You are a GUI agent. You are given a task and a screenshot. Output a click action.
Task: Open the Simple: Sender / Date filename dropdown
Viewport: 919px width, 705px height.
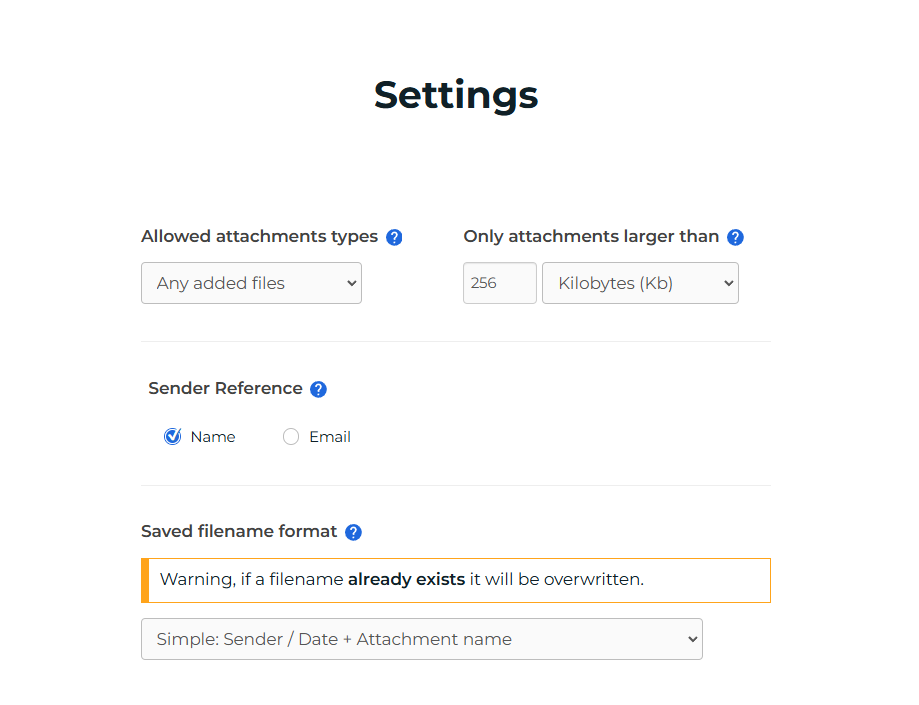[x=421, y=639]
